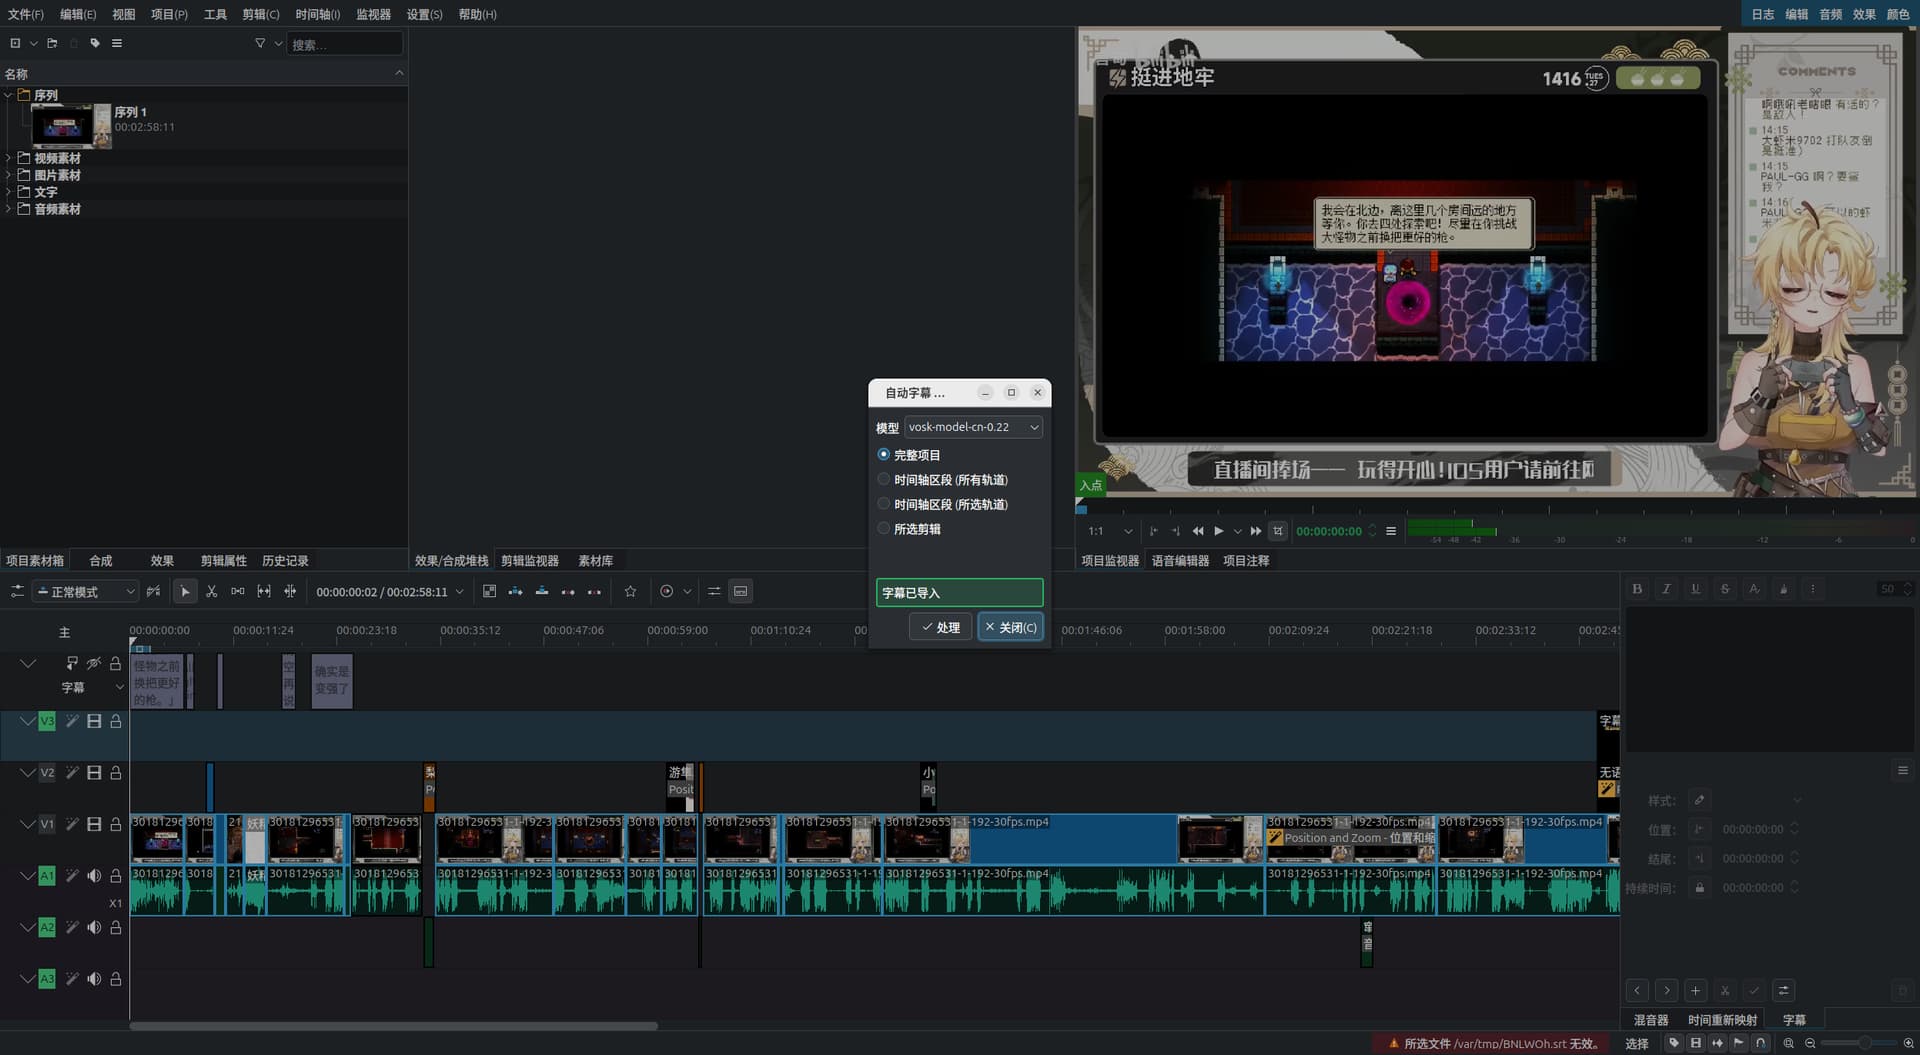Hide the V2 video track
Viewport: 1920px width, 1055px height.
[94, 773]
